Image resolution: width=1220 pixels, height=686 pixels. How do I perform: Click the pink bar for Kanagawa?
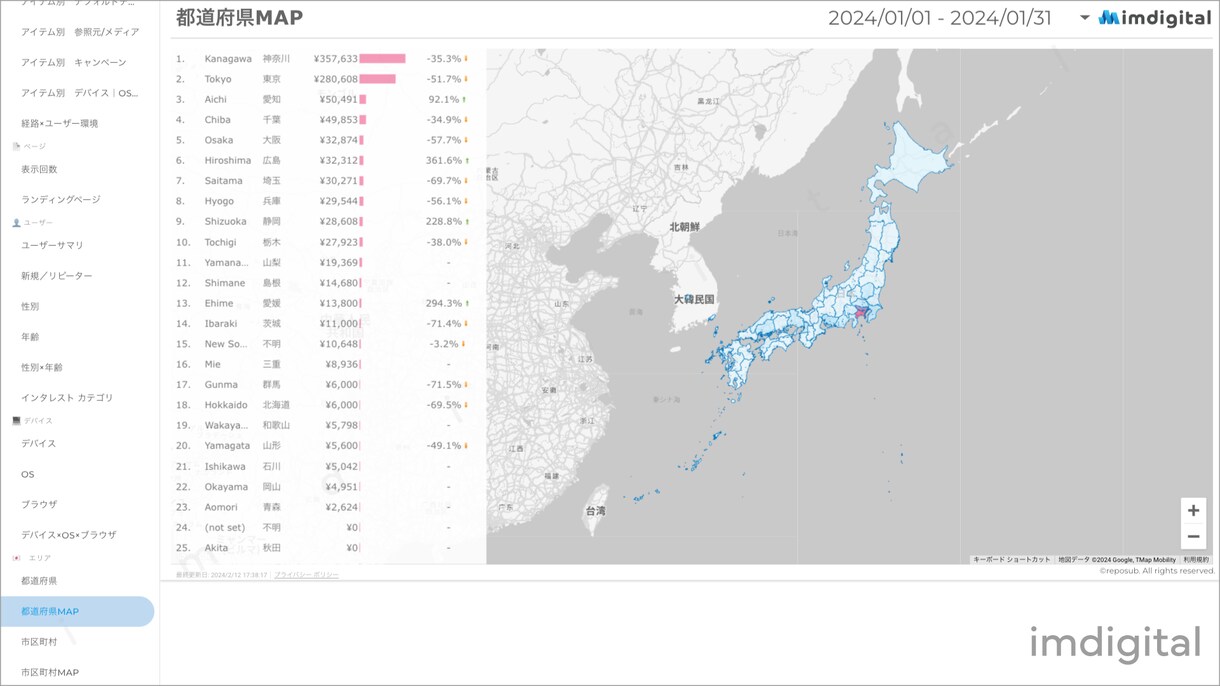[382, 59]
